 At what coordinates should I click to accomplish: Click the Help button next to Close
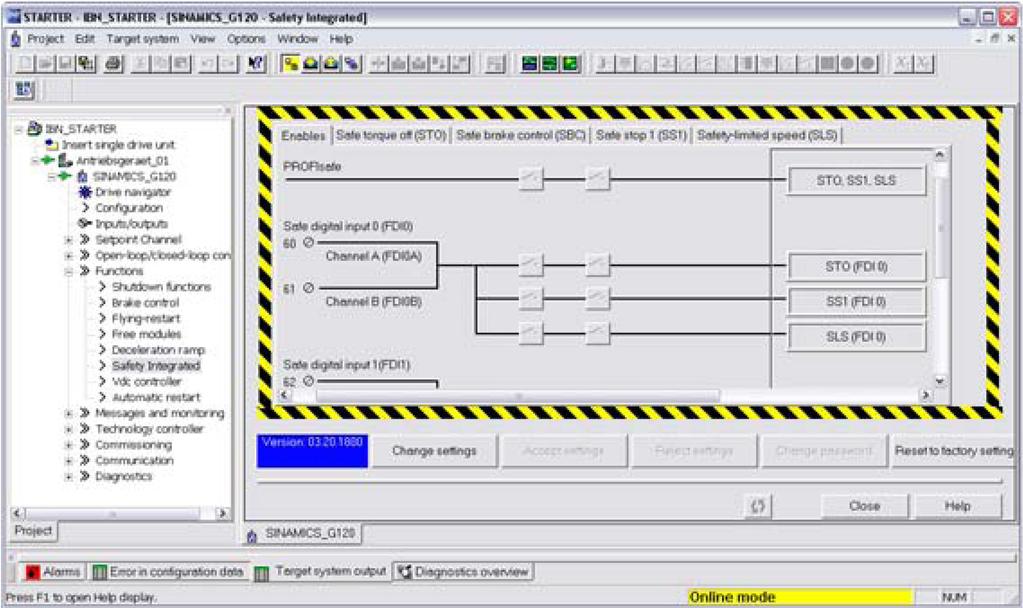pos(958,506)
